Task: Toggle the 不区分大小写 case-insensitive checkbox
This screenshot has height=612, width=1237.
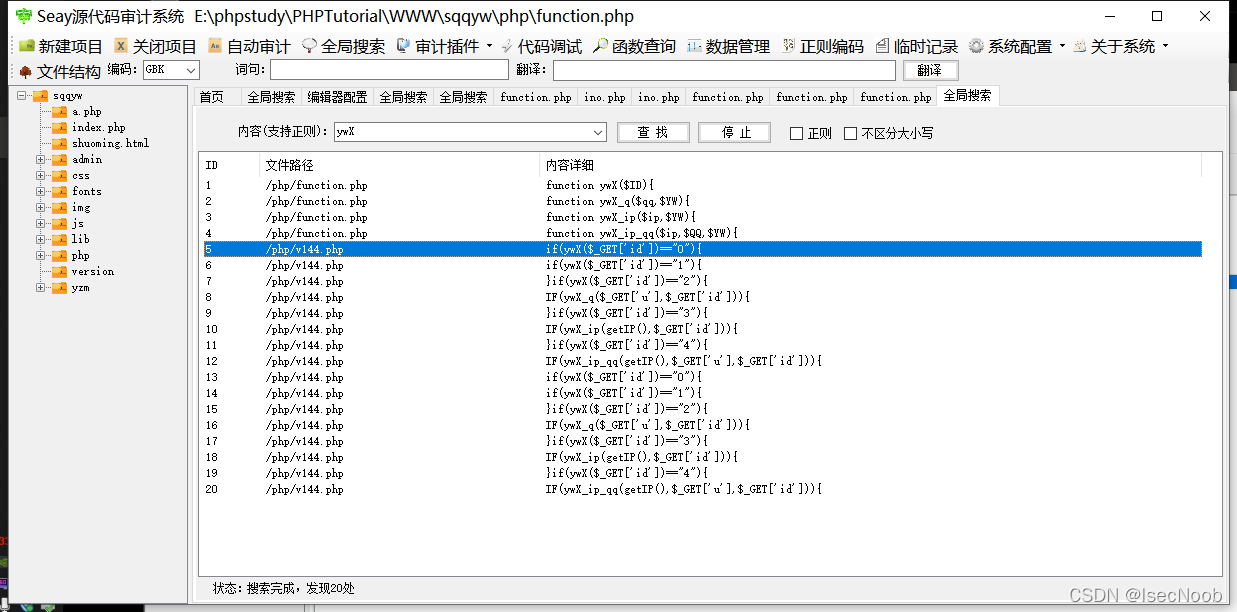Action: point(850,133)
